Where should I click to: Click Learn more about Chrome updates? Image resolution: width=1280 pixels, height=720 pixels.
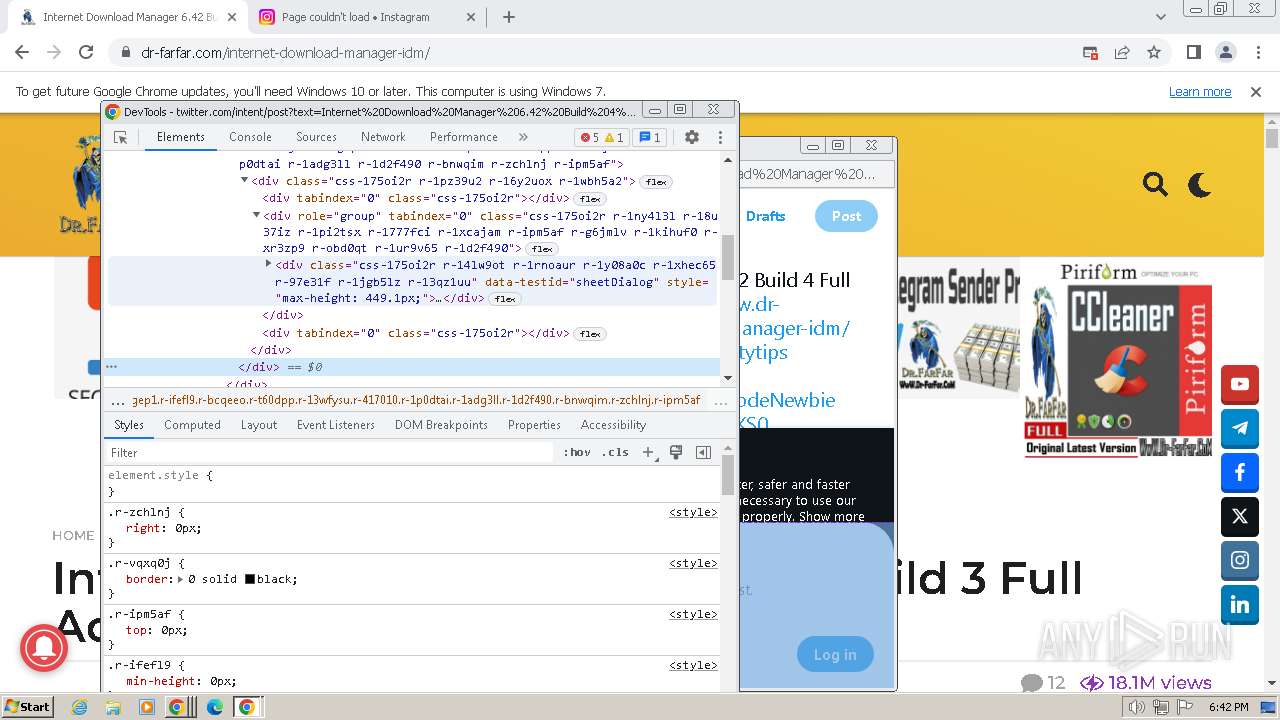(1200, 91)
